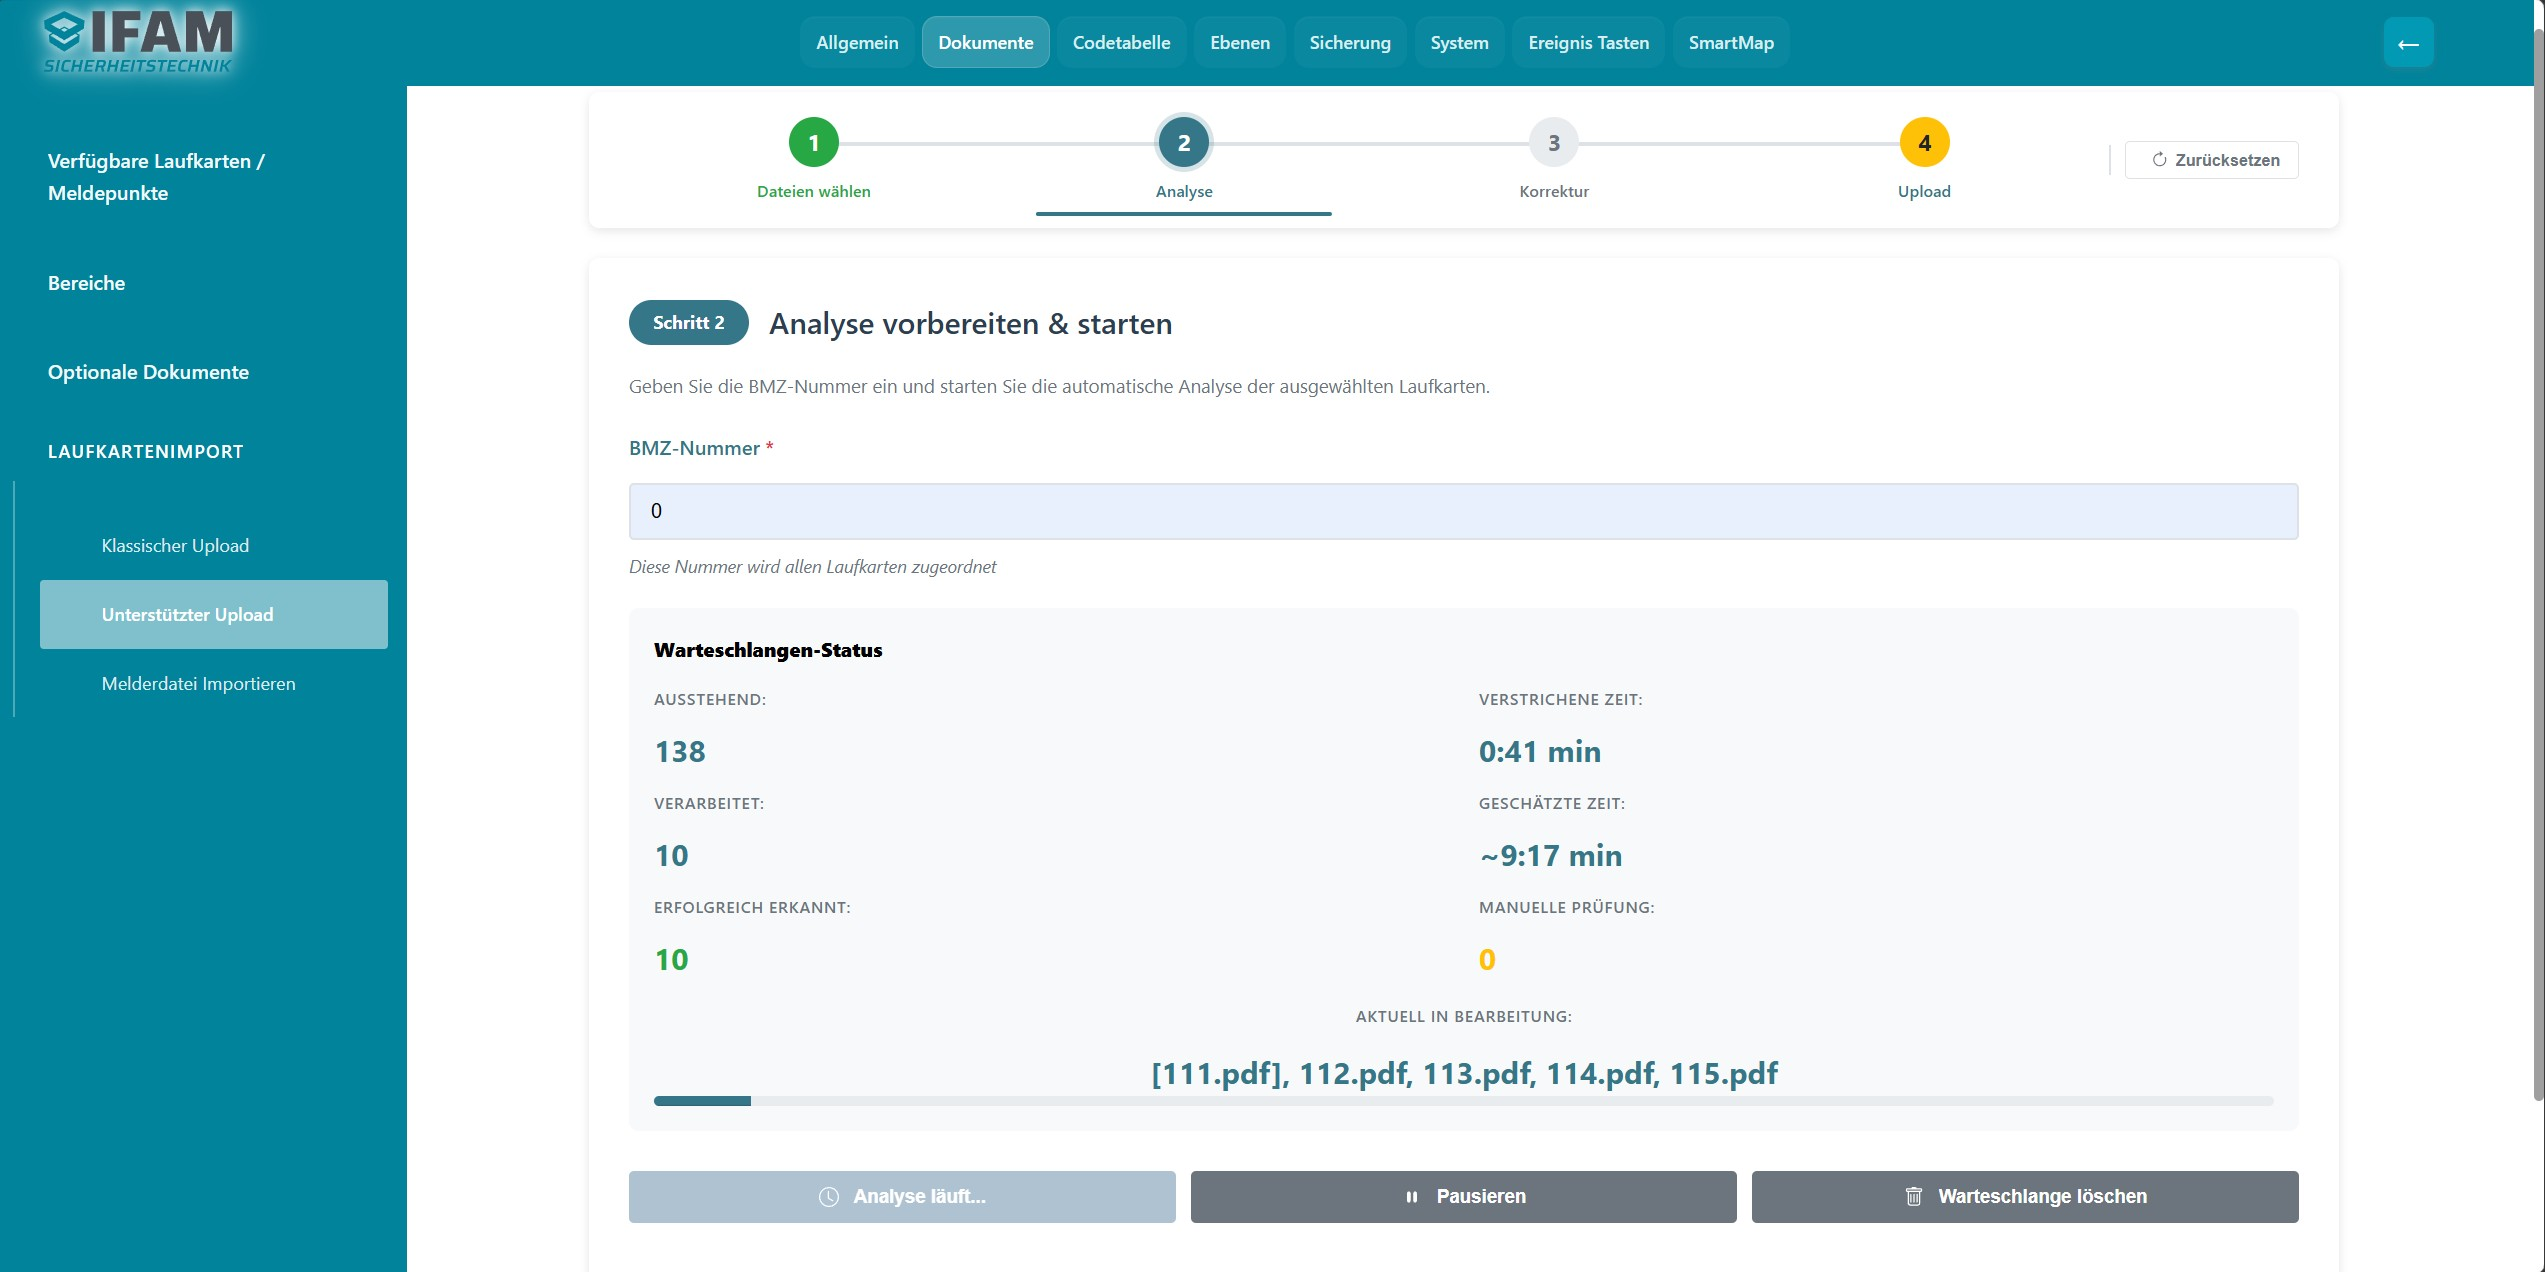The width and height of the screenshot is (2545, 1272).
Task: Open the Allgemein tab
Action: pos(857,43)
